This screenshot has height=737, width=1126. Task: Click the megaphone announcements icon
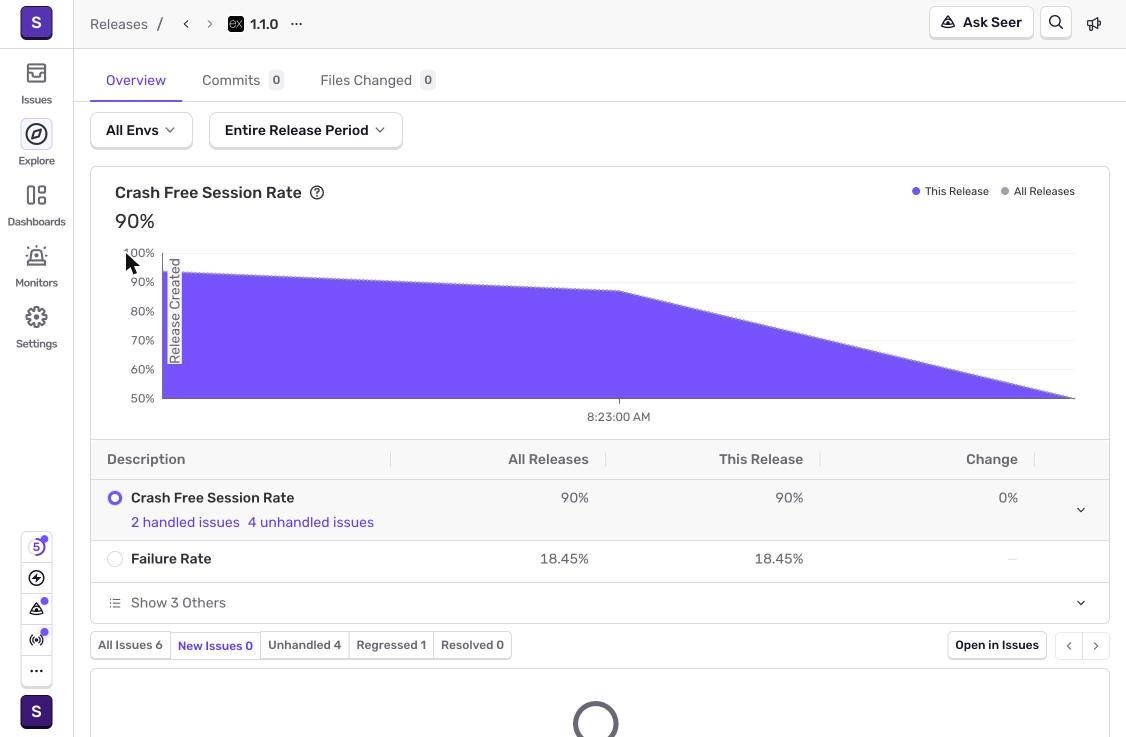1094,24
